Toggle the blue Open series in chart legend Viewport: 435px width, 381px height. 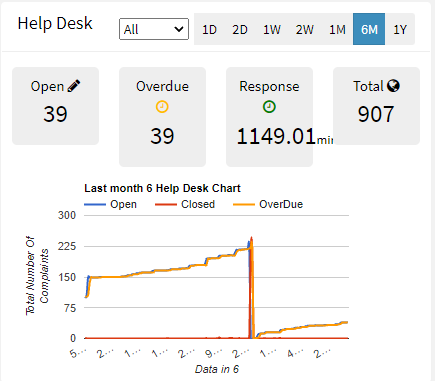point(110,204)
